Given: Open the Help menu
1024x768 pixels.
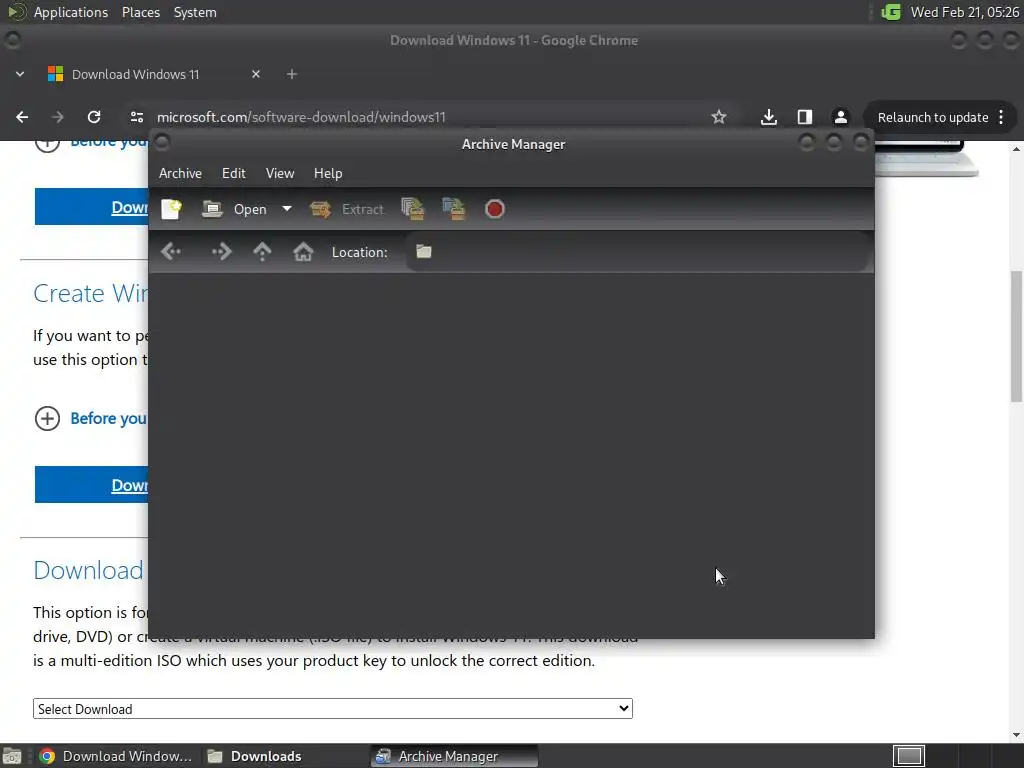Looking at the screenshot, I should (328, 173).
